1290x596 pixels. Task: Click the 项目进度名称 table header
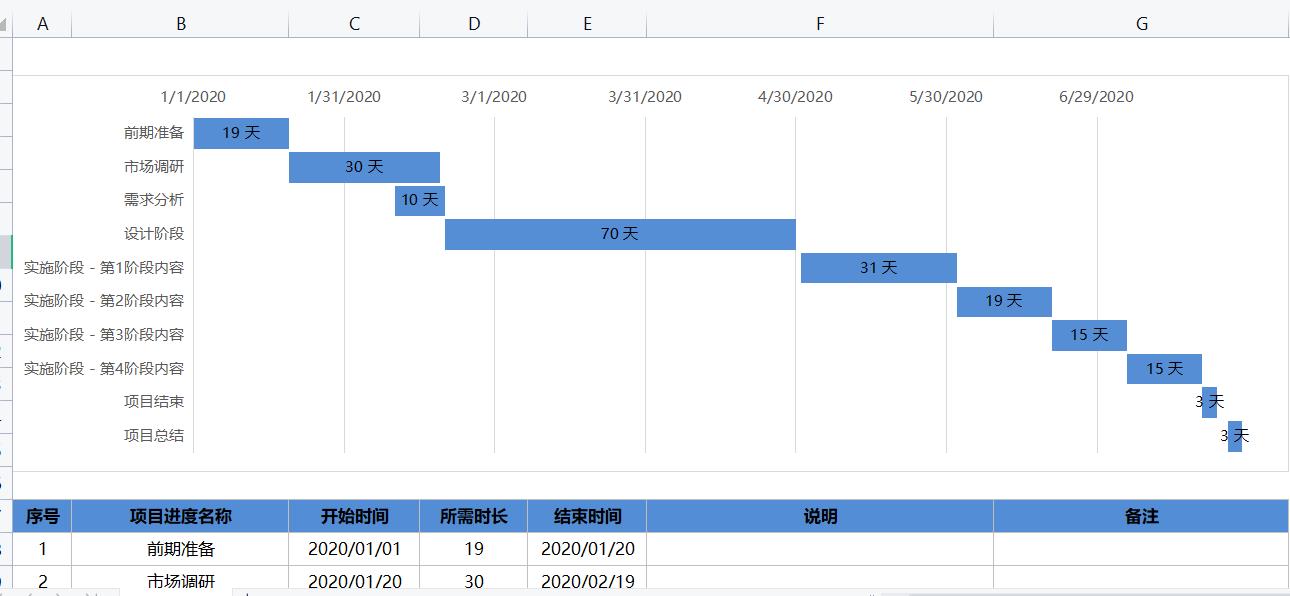click(180, 516)
